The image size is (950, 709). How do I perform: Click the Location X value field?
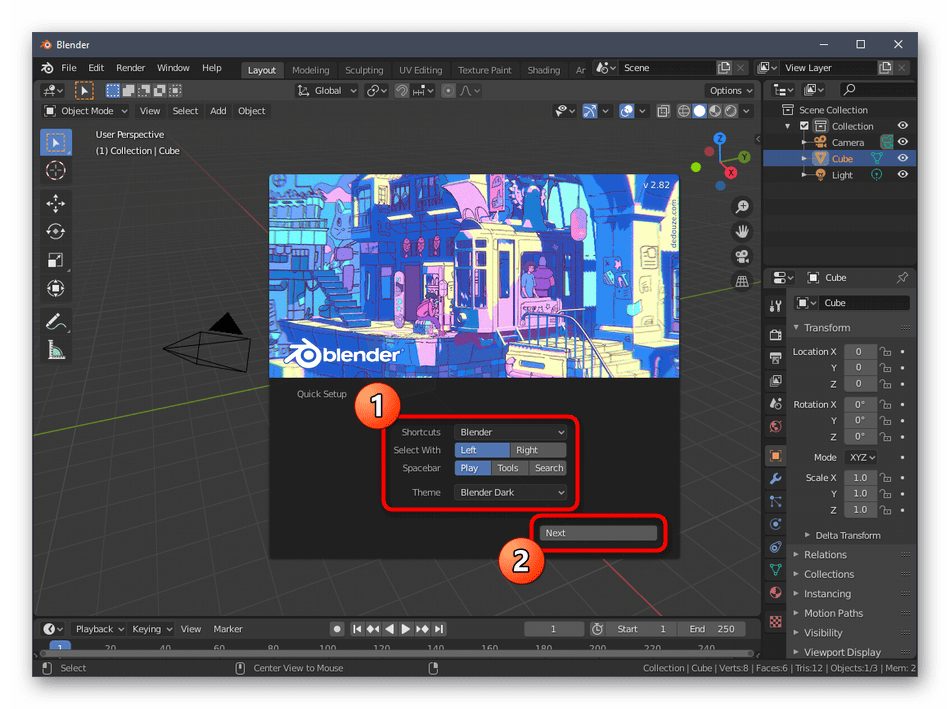859,352
